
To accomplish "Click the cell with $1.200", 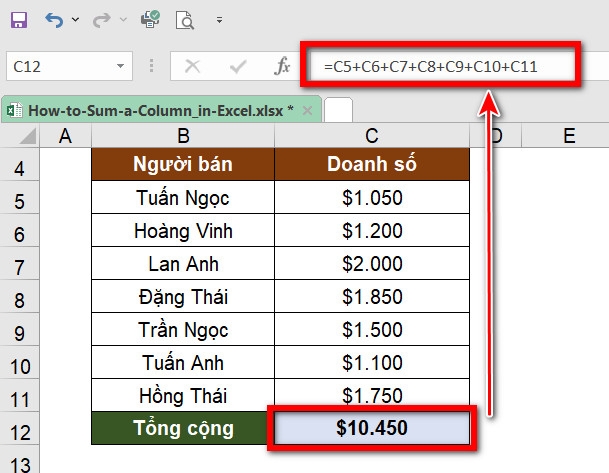I will (x=372, y=230).
